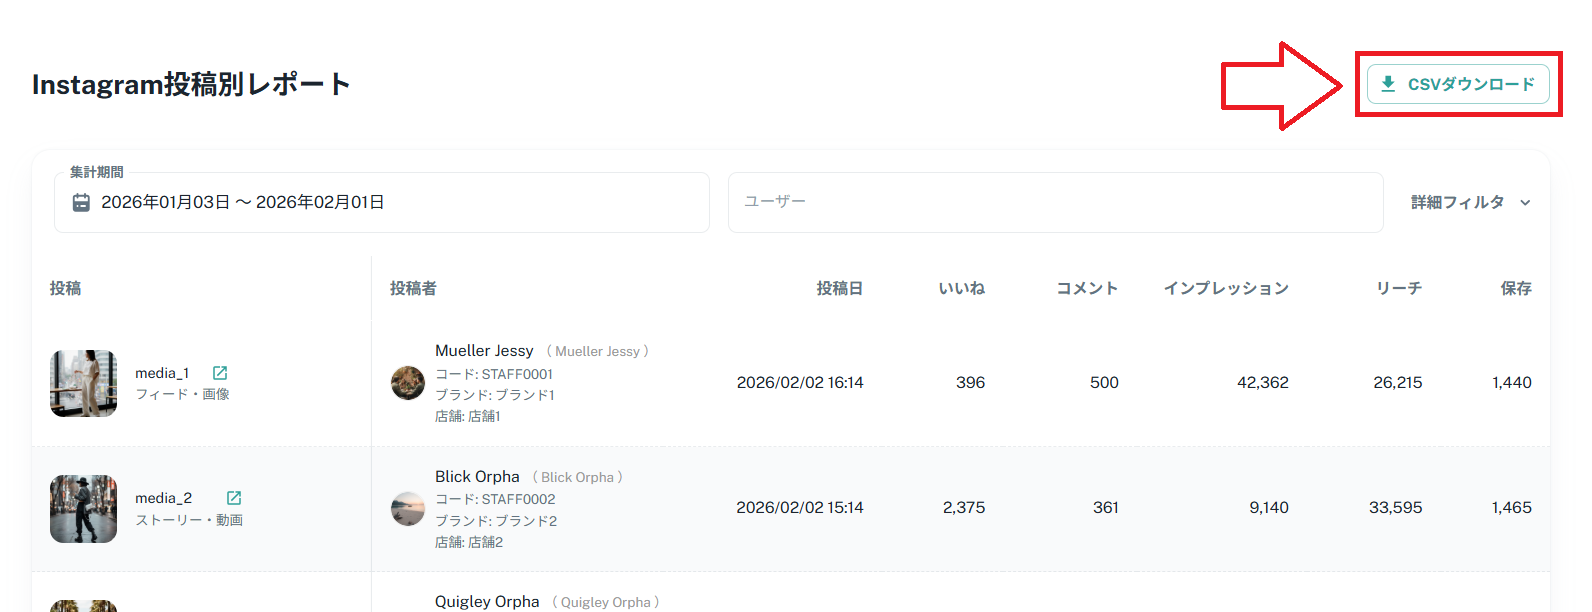
Task: Open media_2 post thumbnail
Action: [84, 508]
